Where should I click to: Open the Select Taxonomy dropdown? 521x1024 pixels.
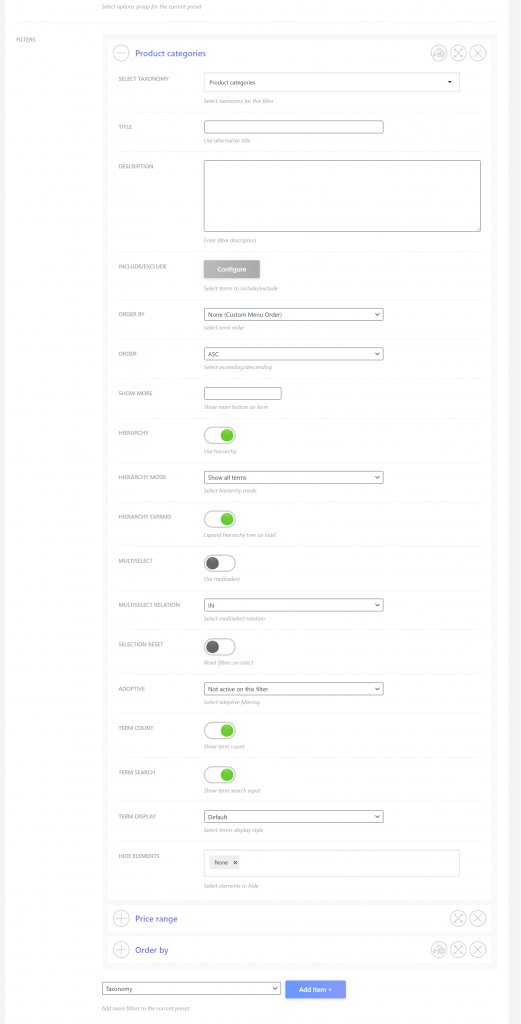pos(332,82)
